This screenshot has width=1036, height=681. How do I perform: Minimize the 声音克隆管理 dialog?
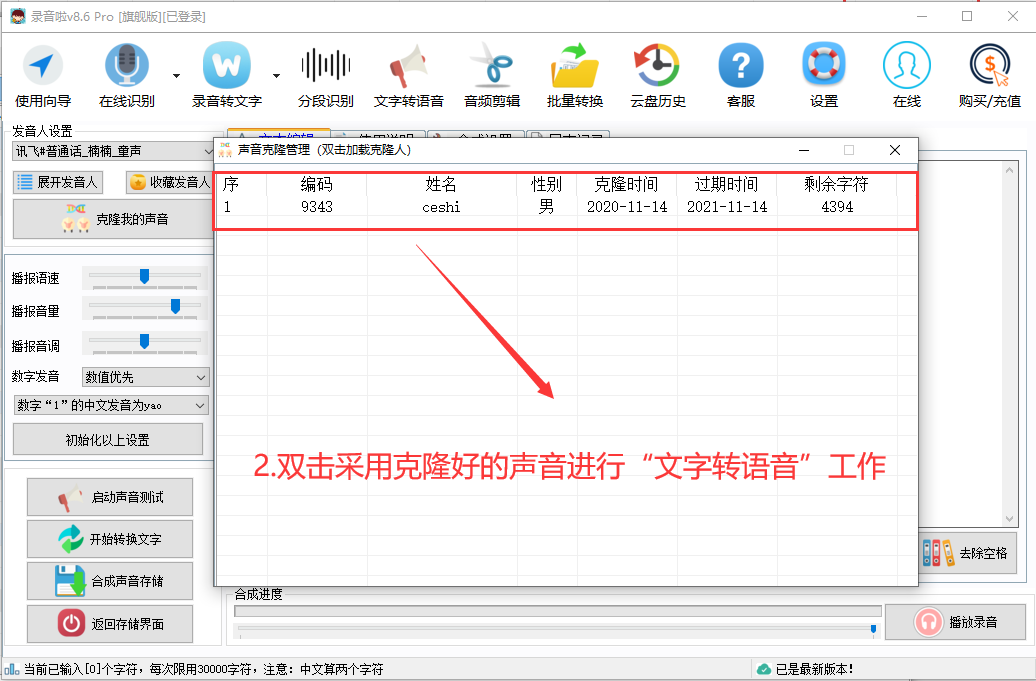click(x=804, y=150)
